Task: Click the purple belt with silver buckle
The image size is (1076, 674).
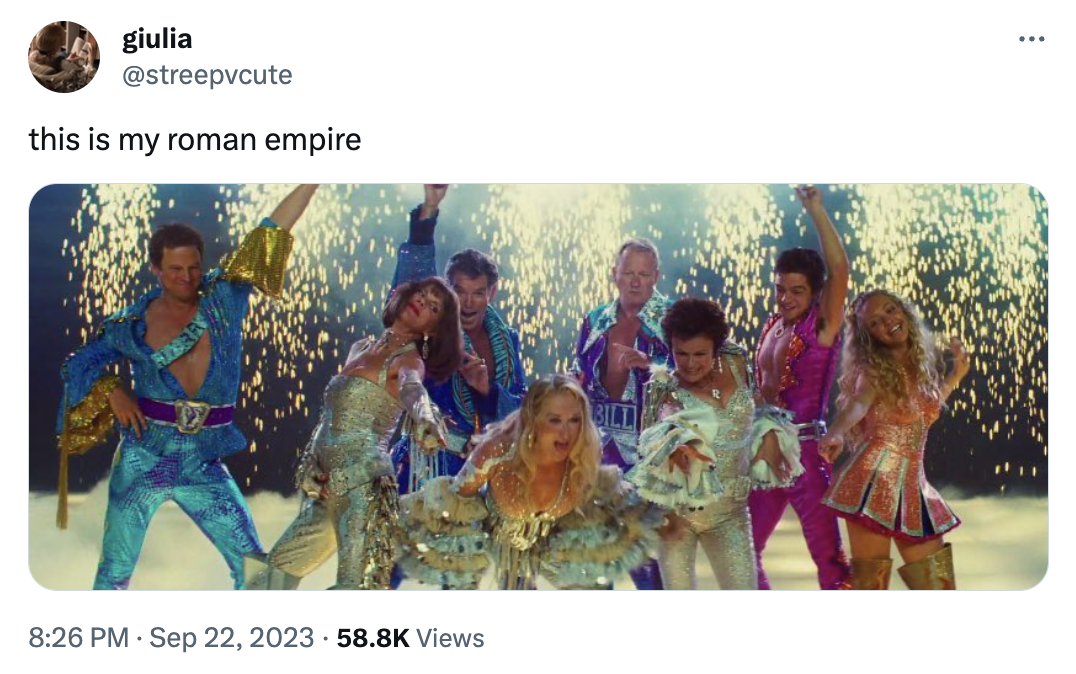Action: coord(192,413)
